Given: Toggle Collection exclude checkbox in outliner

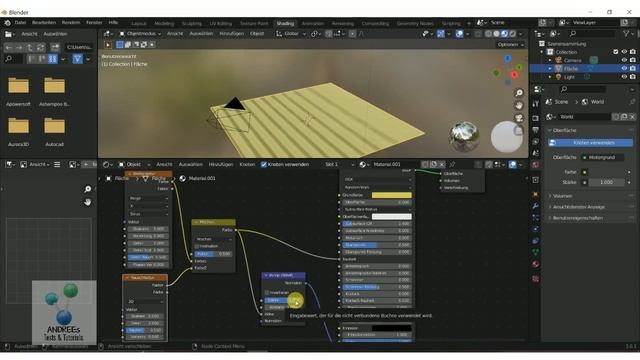Looking at the screenshot, I should point(616,52).
